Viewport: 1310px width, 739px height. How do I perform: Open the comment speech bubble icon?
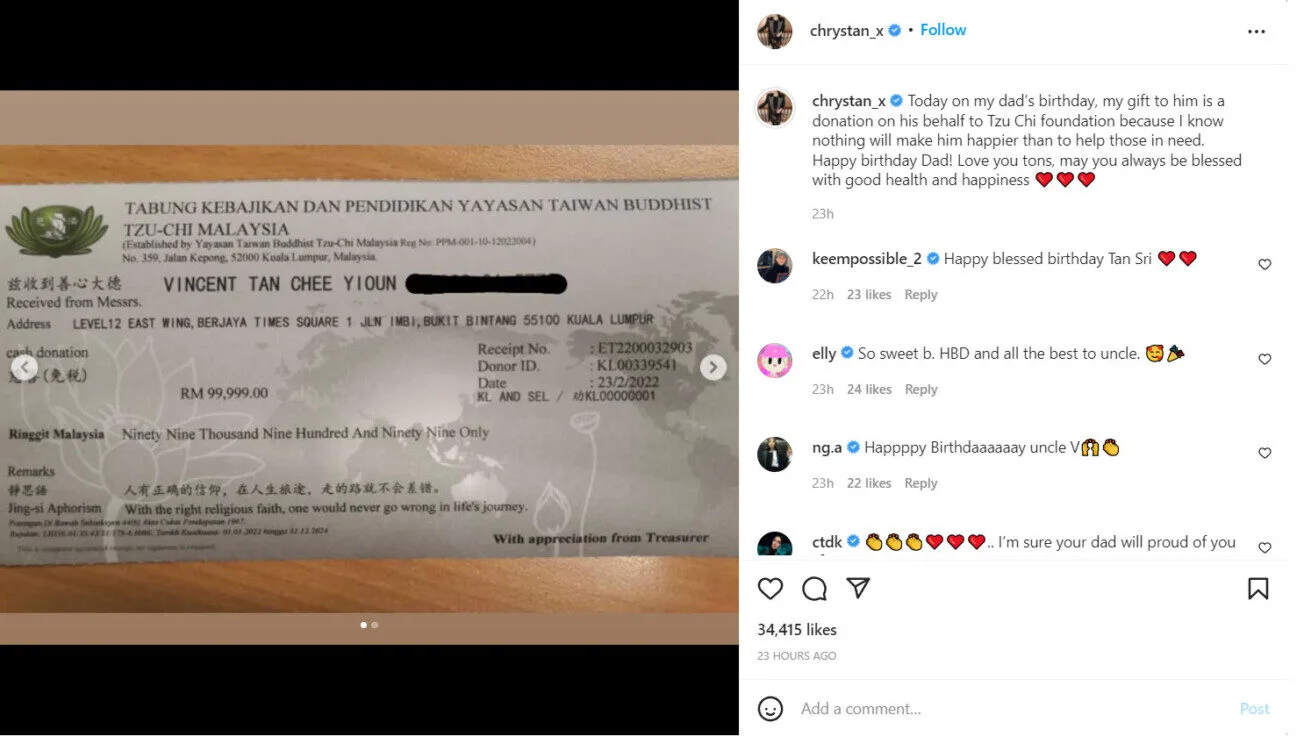pos(814,589)
